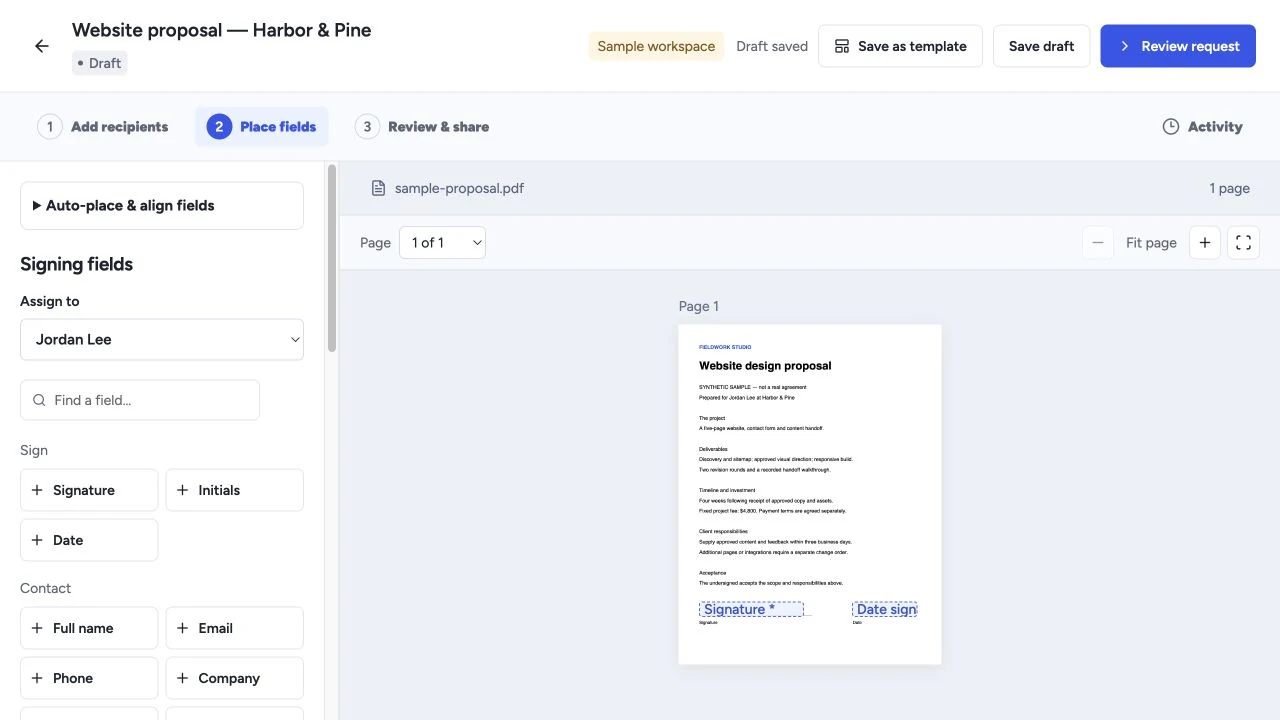Click the disabled zoom out minus icon

tap(1097, 243)
